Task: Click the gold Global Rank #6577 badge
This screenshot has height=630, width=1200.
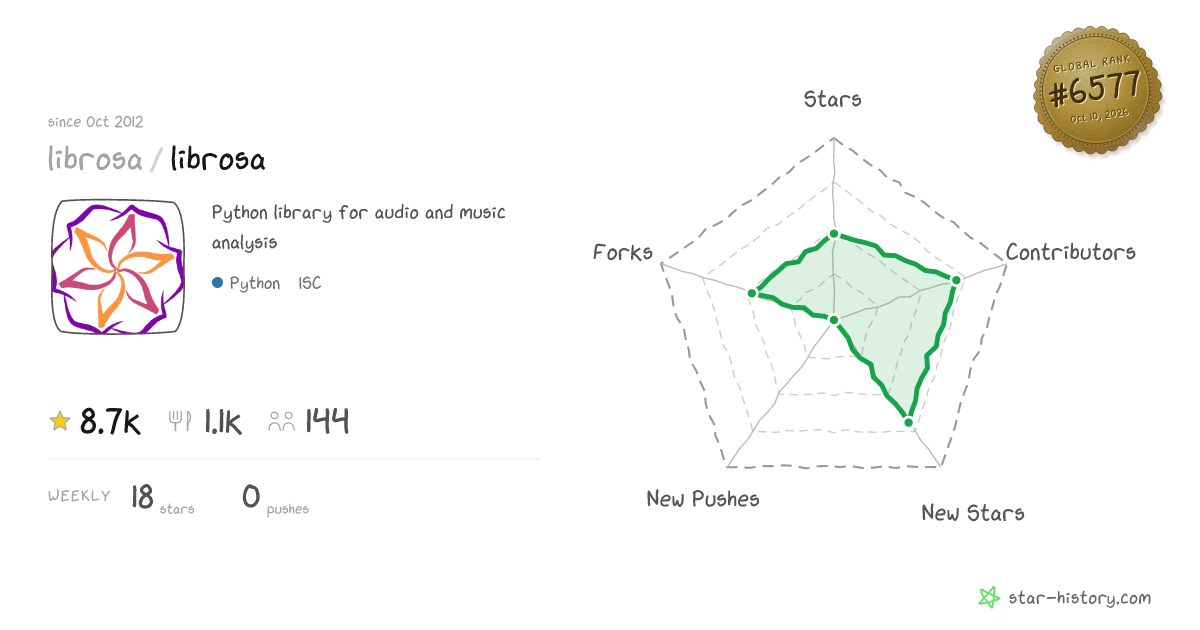Action: click(1098, 91)
